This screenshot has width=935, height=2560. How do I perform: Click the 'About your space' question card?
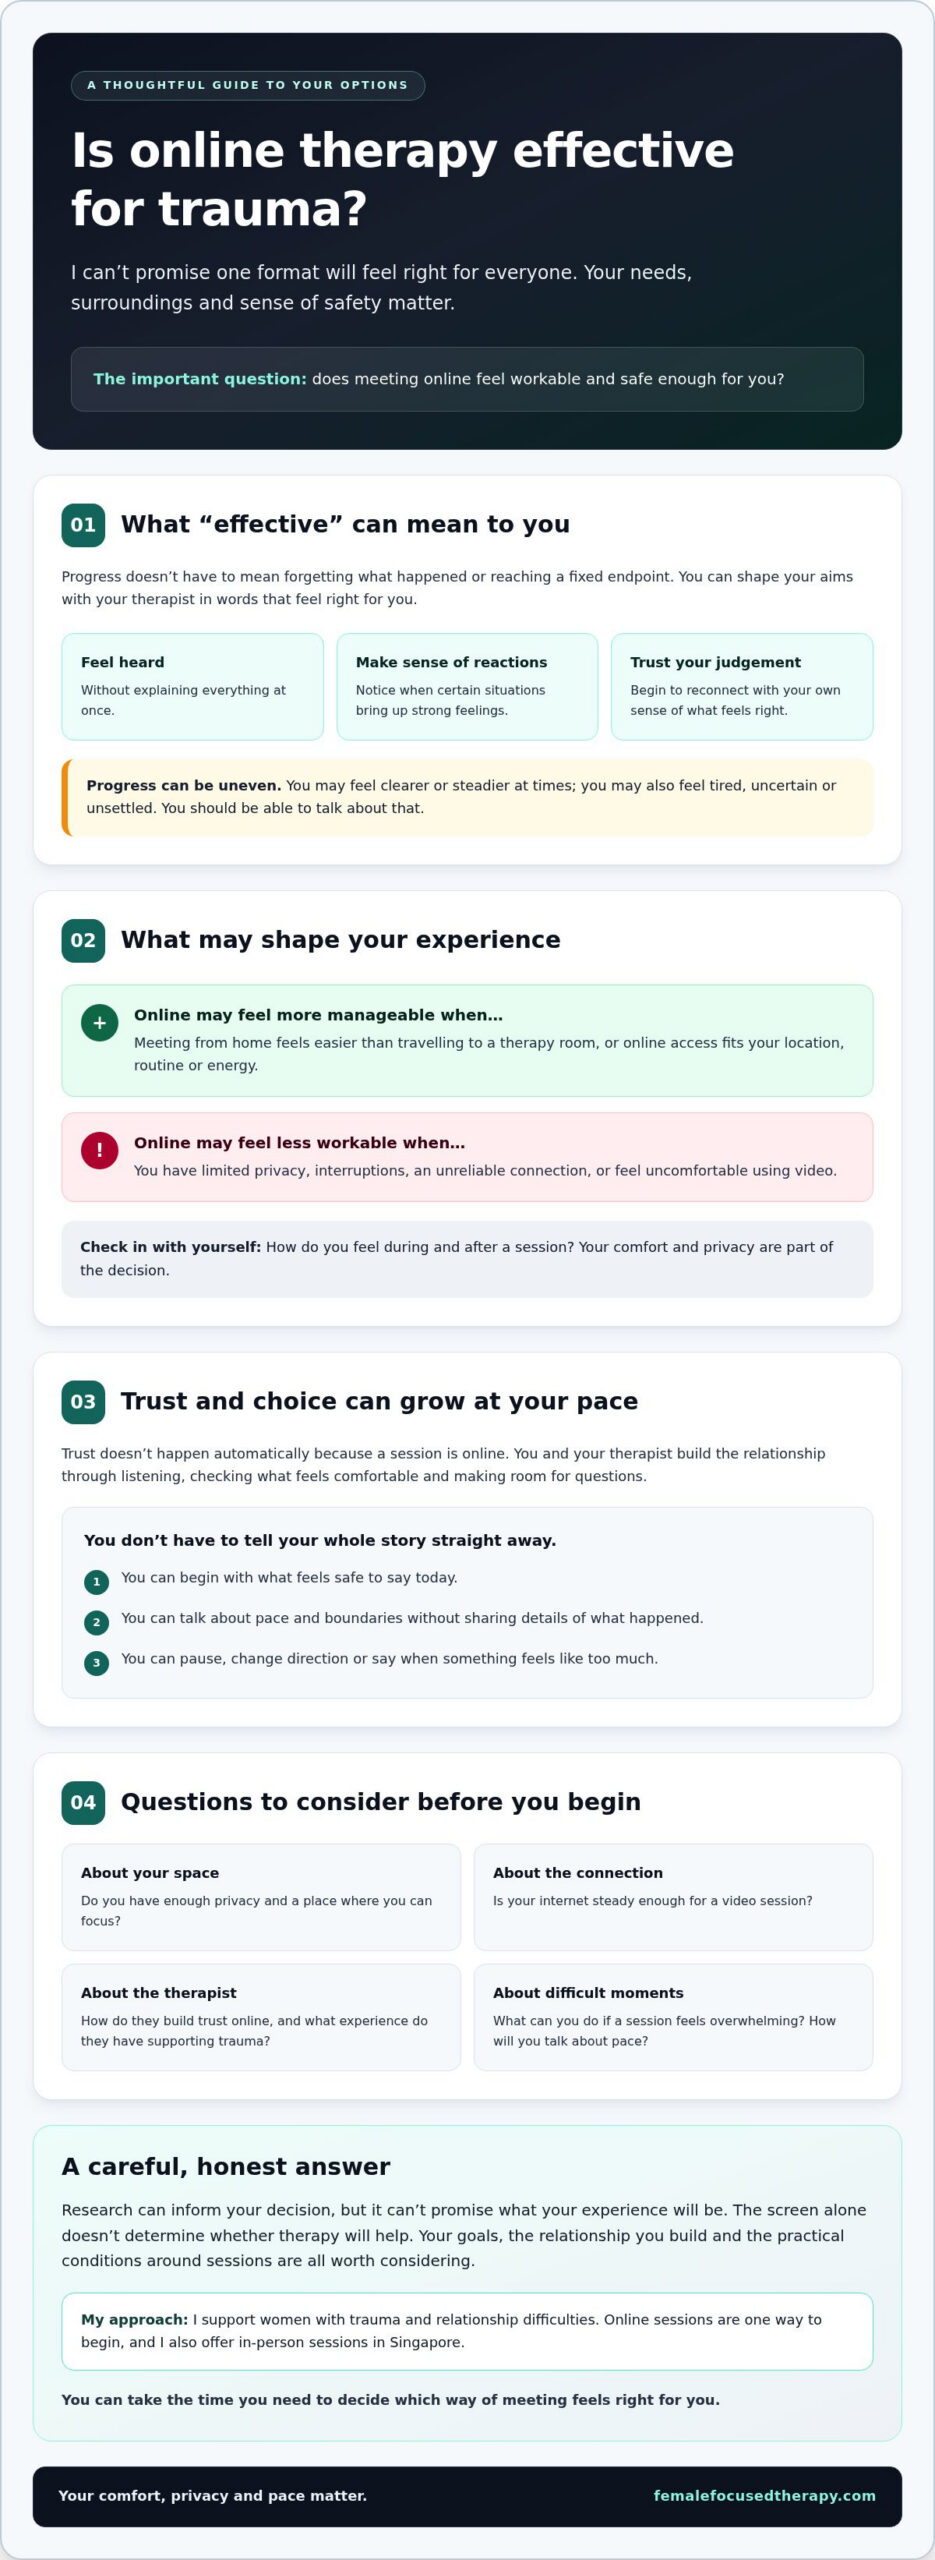coord(261,1897)
